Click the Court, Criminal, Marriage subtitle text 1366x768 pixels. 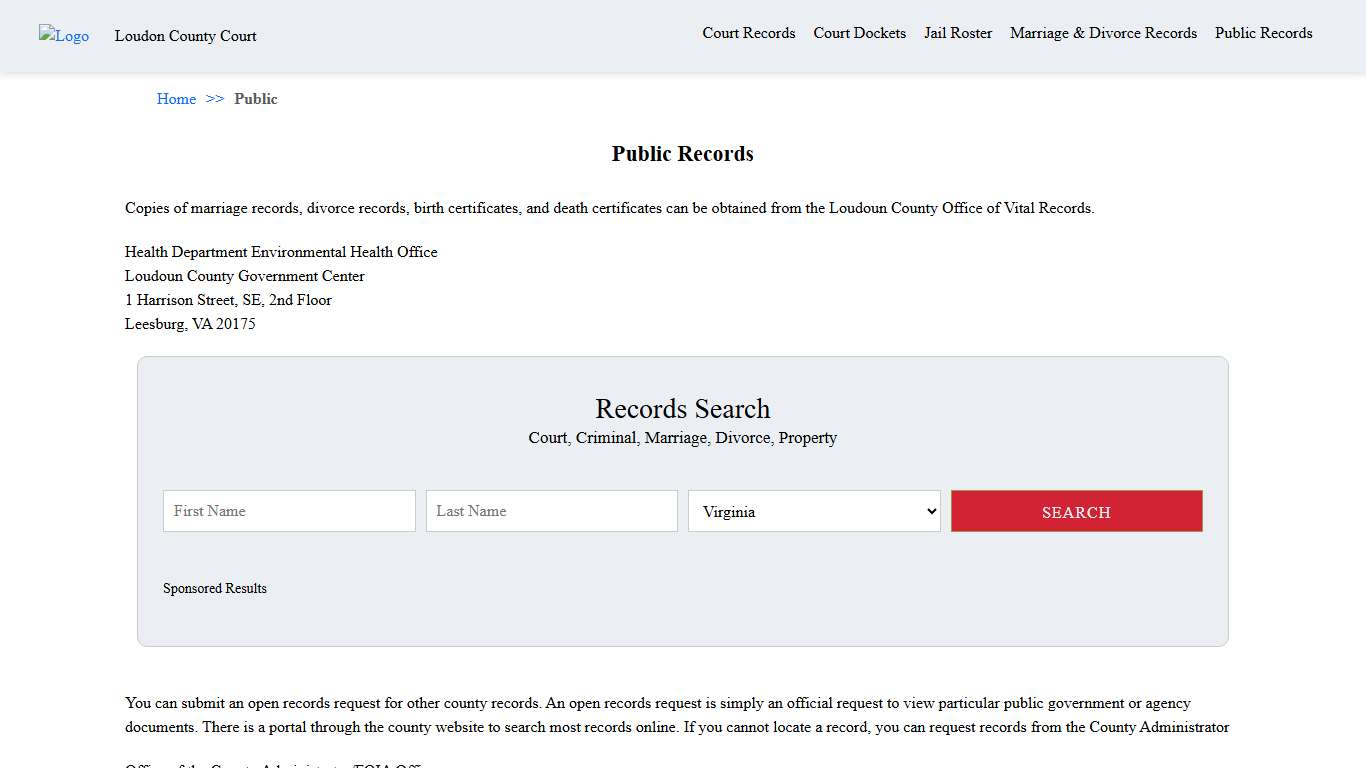[x=682, y=438]
